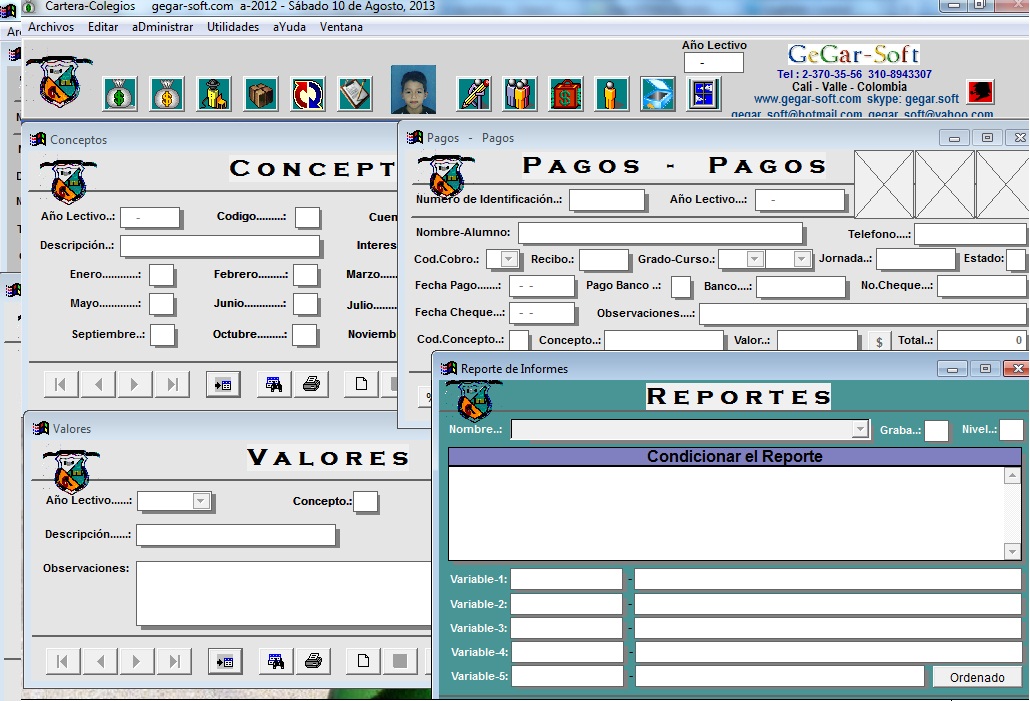The image size is (1030, 701).
Task: Click the red gift bag with dollar icon
Action: click(x=566, y=94)
